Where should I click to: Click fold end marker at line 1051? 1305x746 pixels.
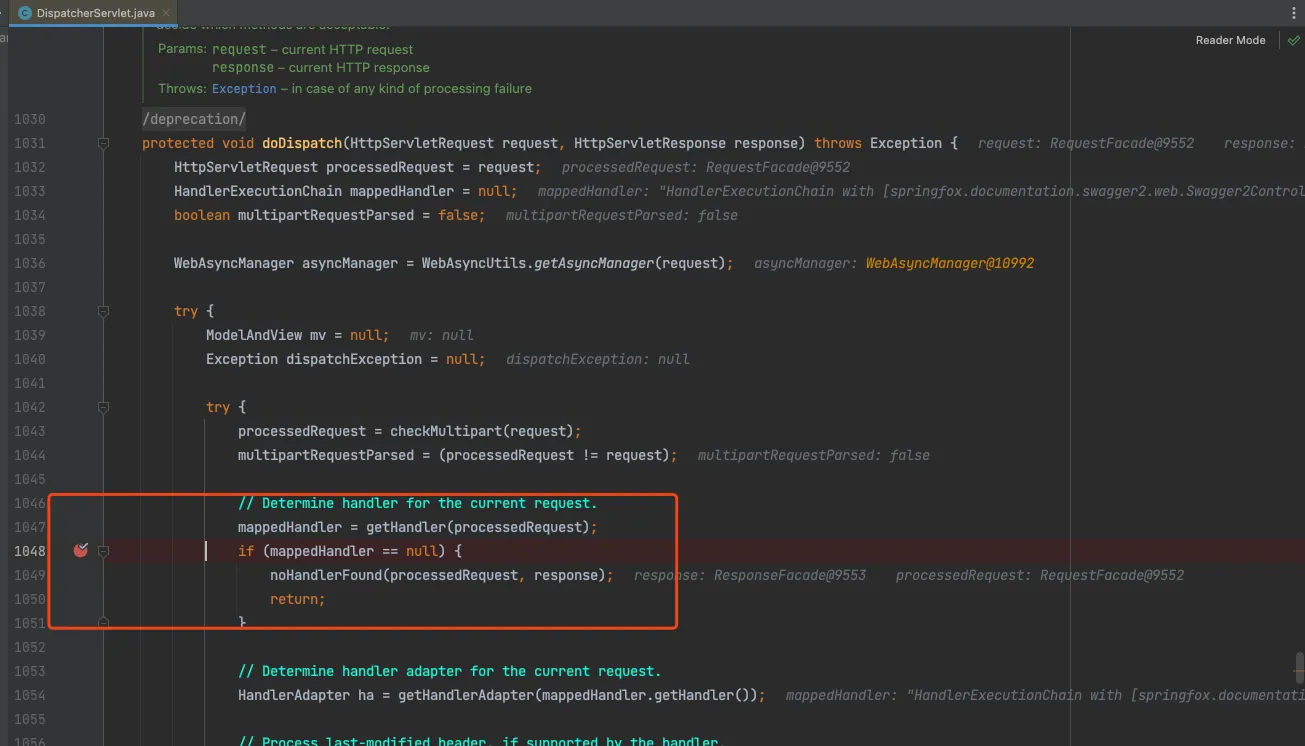(x=103, y=622)
